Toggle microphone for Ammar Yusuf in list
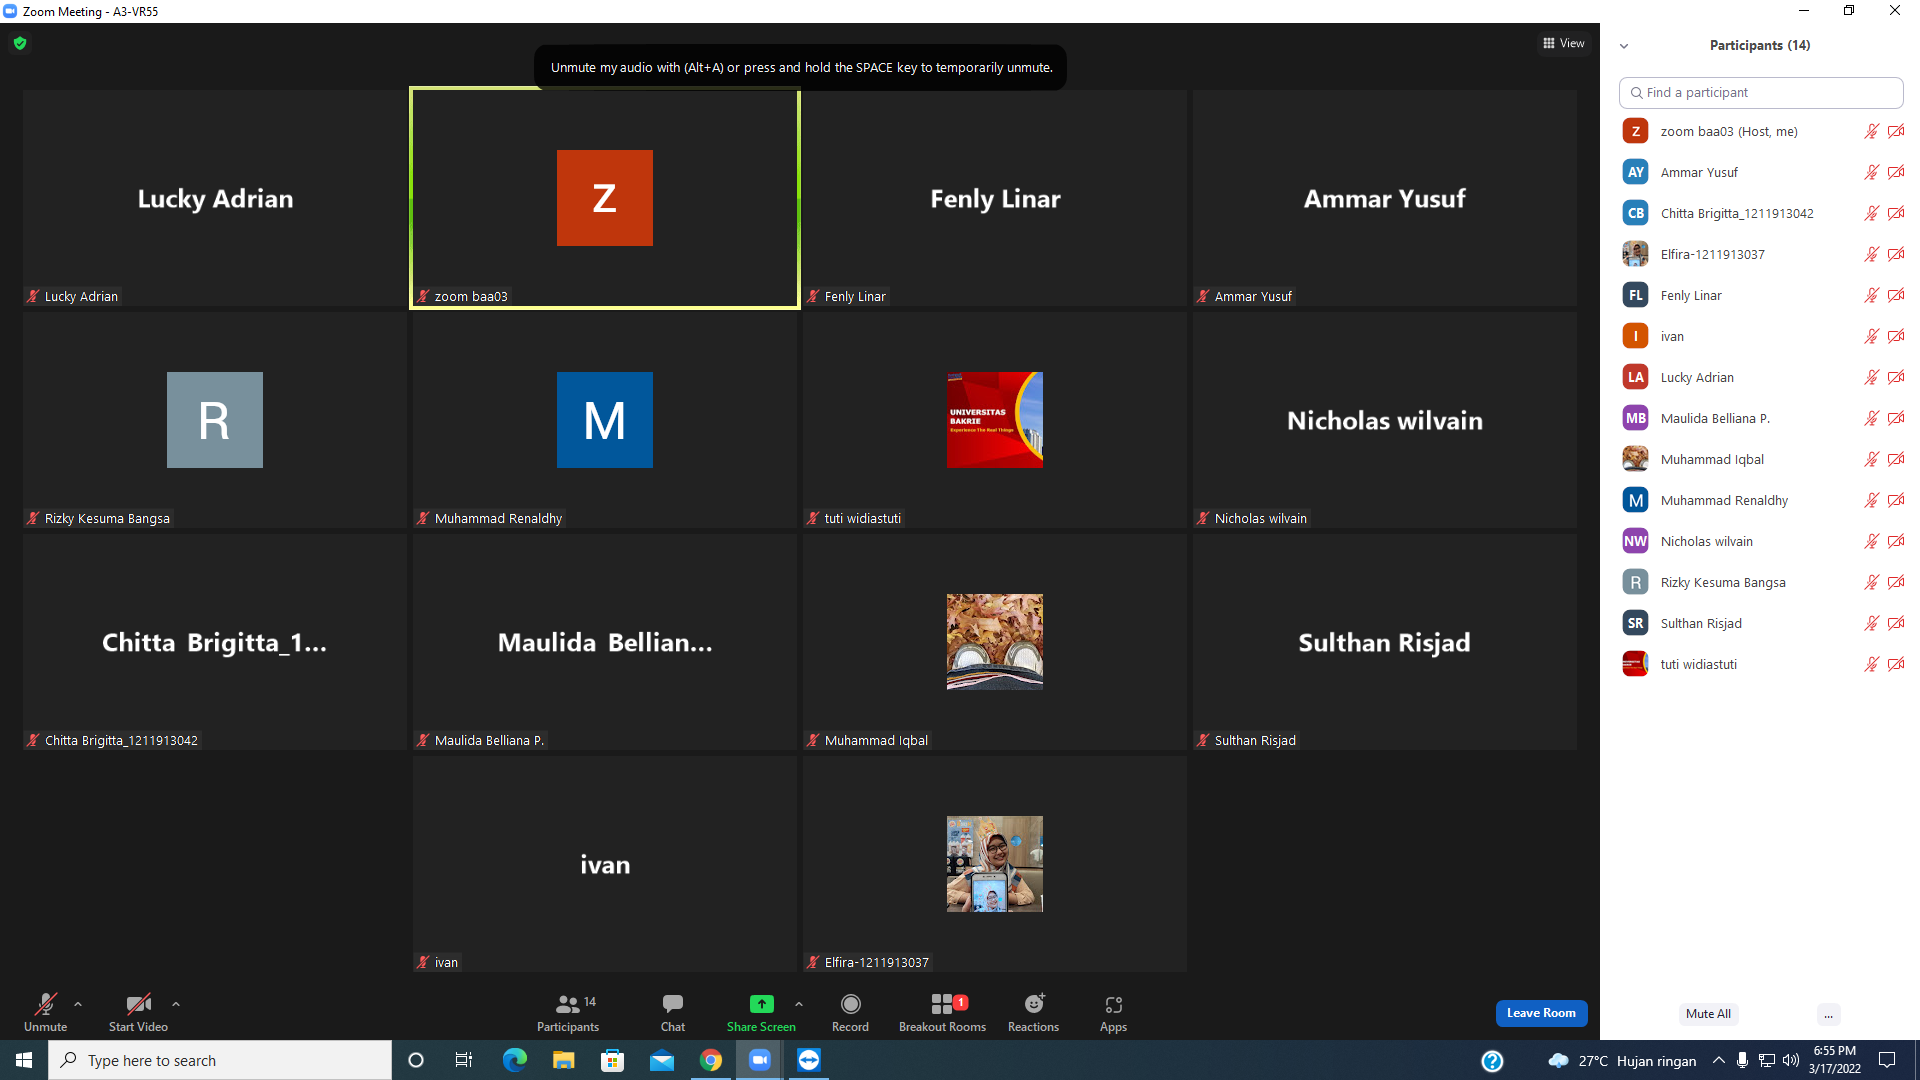This screenshot has height=1080, width=1920. tap(1871, 172)
